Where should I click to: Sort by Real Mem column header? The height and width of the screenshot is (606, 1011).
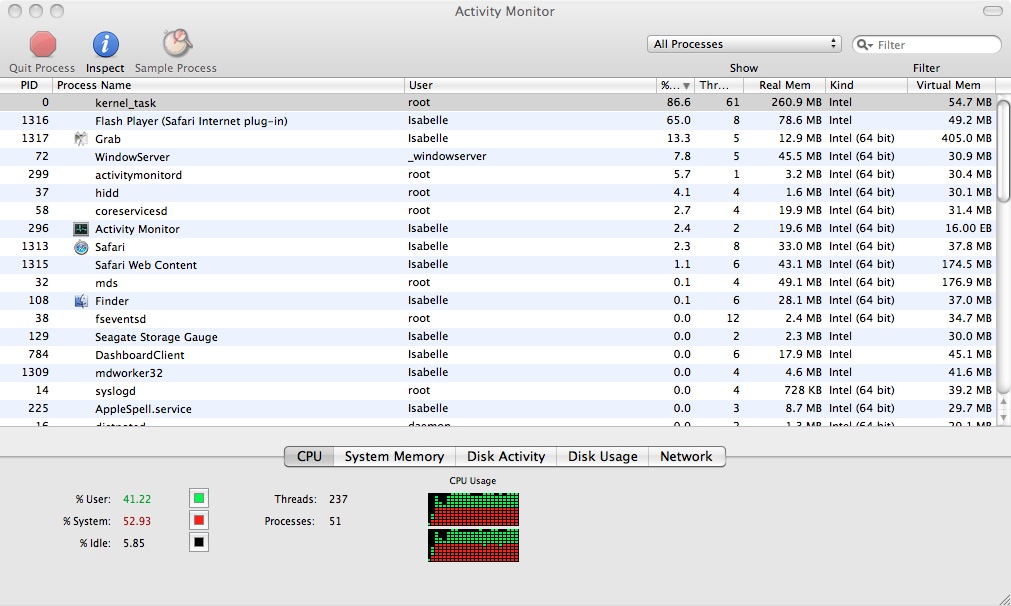tap(784, 85)
